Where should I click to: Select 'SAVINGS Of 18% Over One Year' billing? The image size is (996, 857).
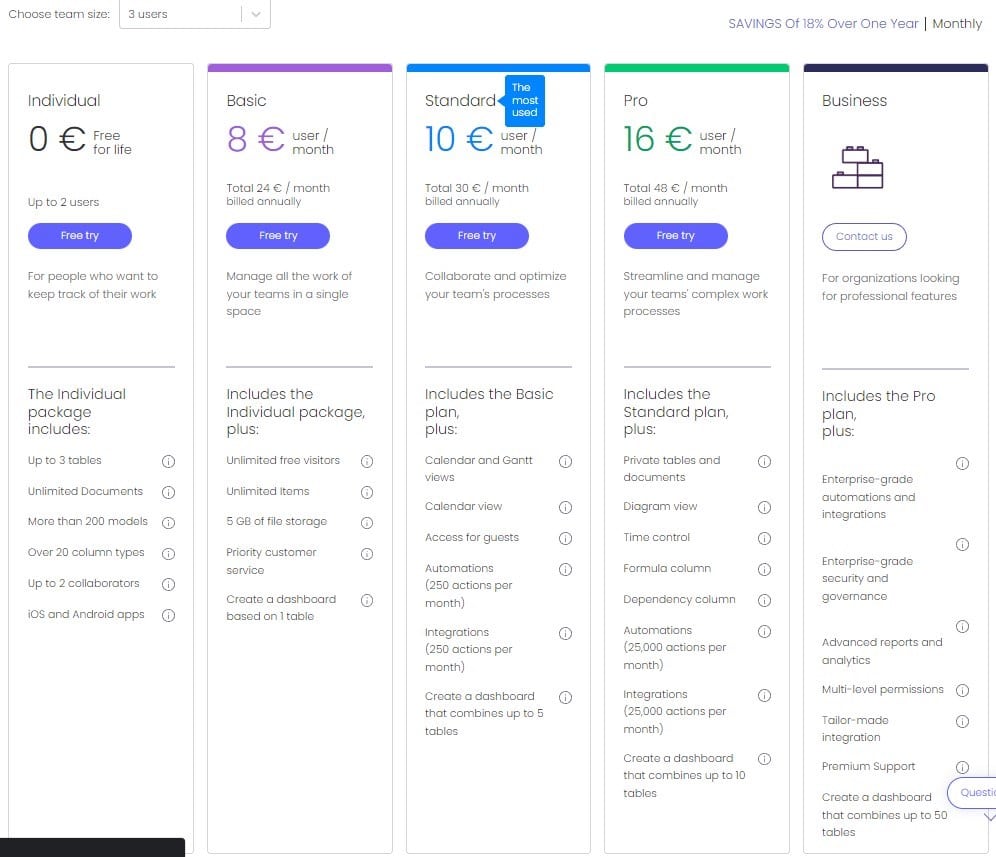pos(823,24)
